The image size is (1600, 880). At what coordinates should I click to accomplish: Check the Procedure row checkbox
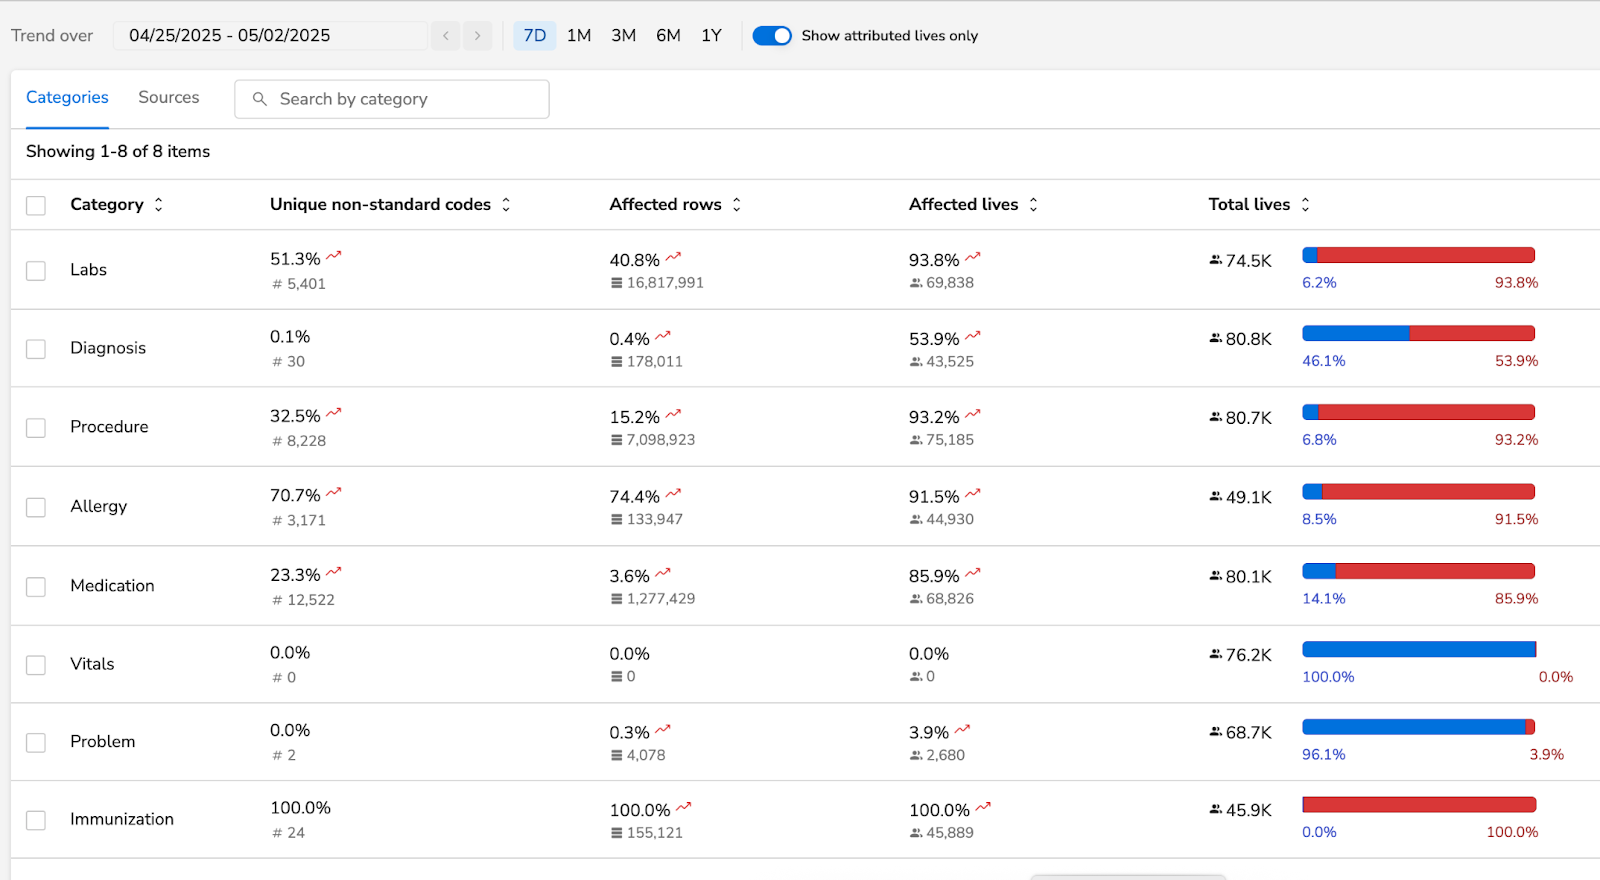pos(36,428)
